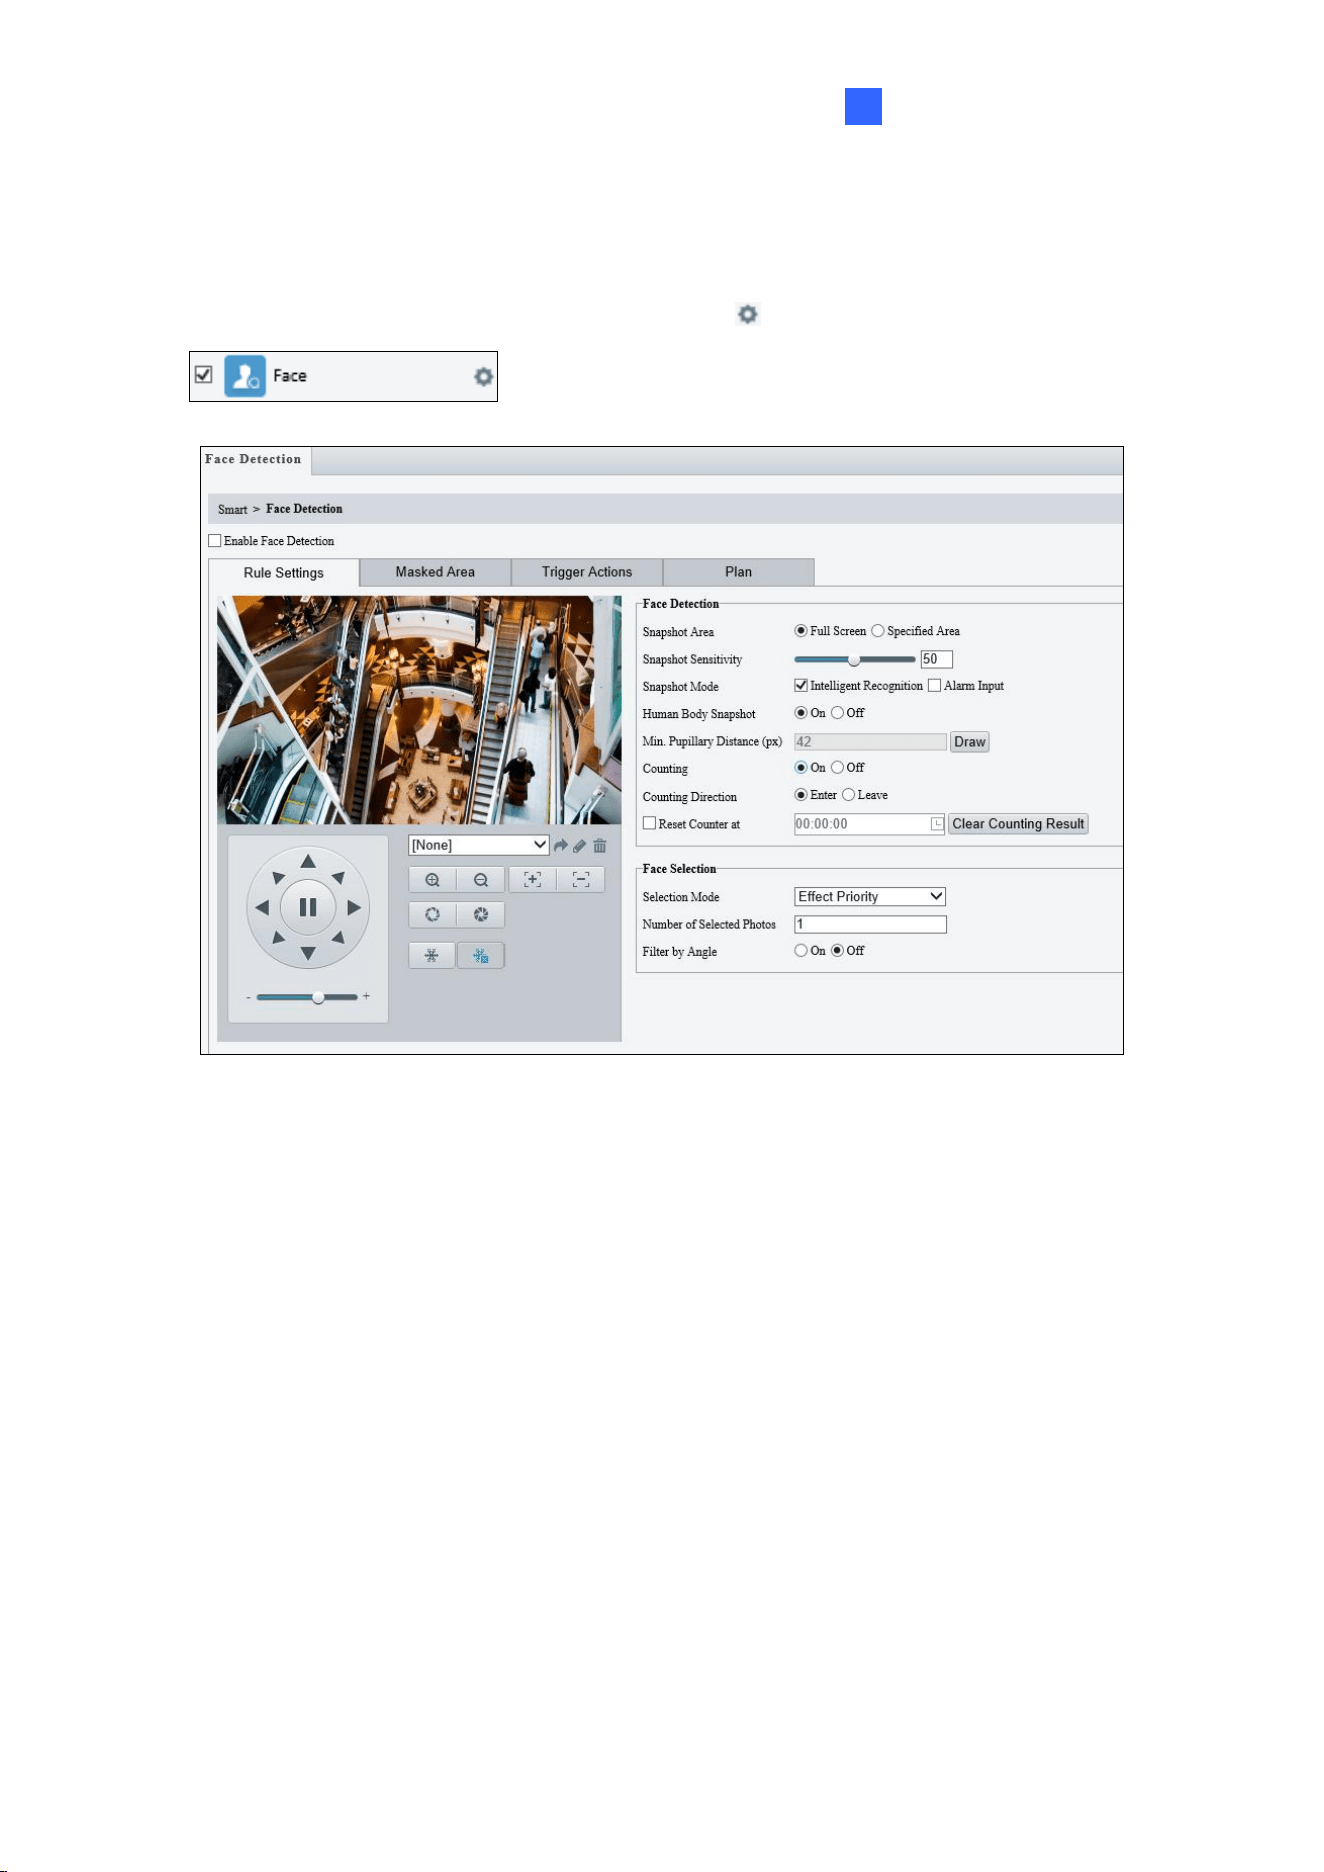Click the PTZ right arrow

354,908
